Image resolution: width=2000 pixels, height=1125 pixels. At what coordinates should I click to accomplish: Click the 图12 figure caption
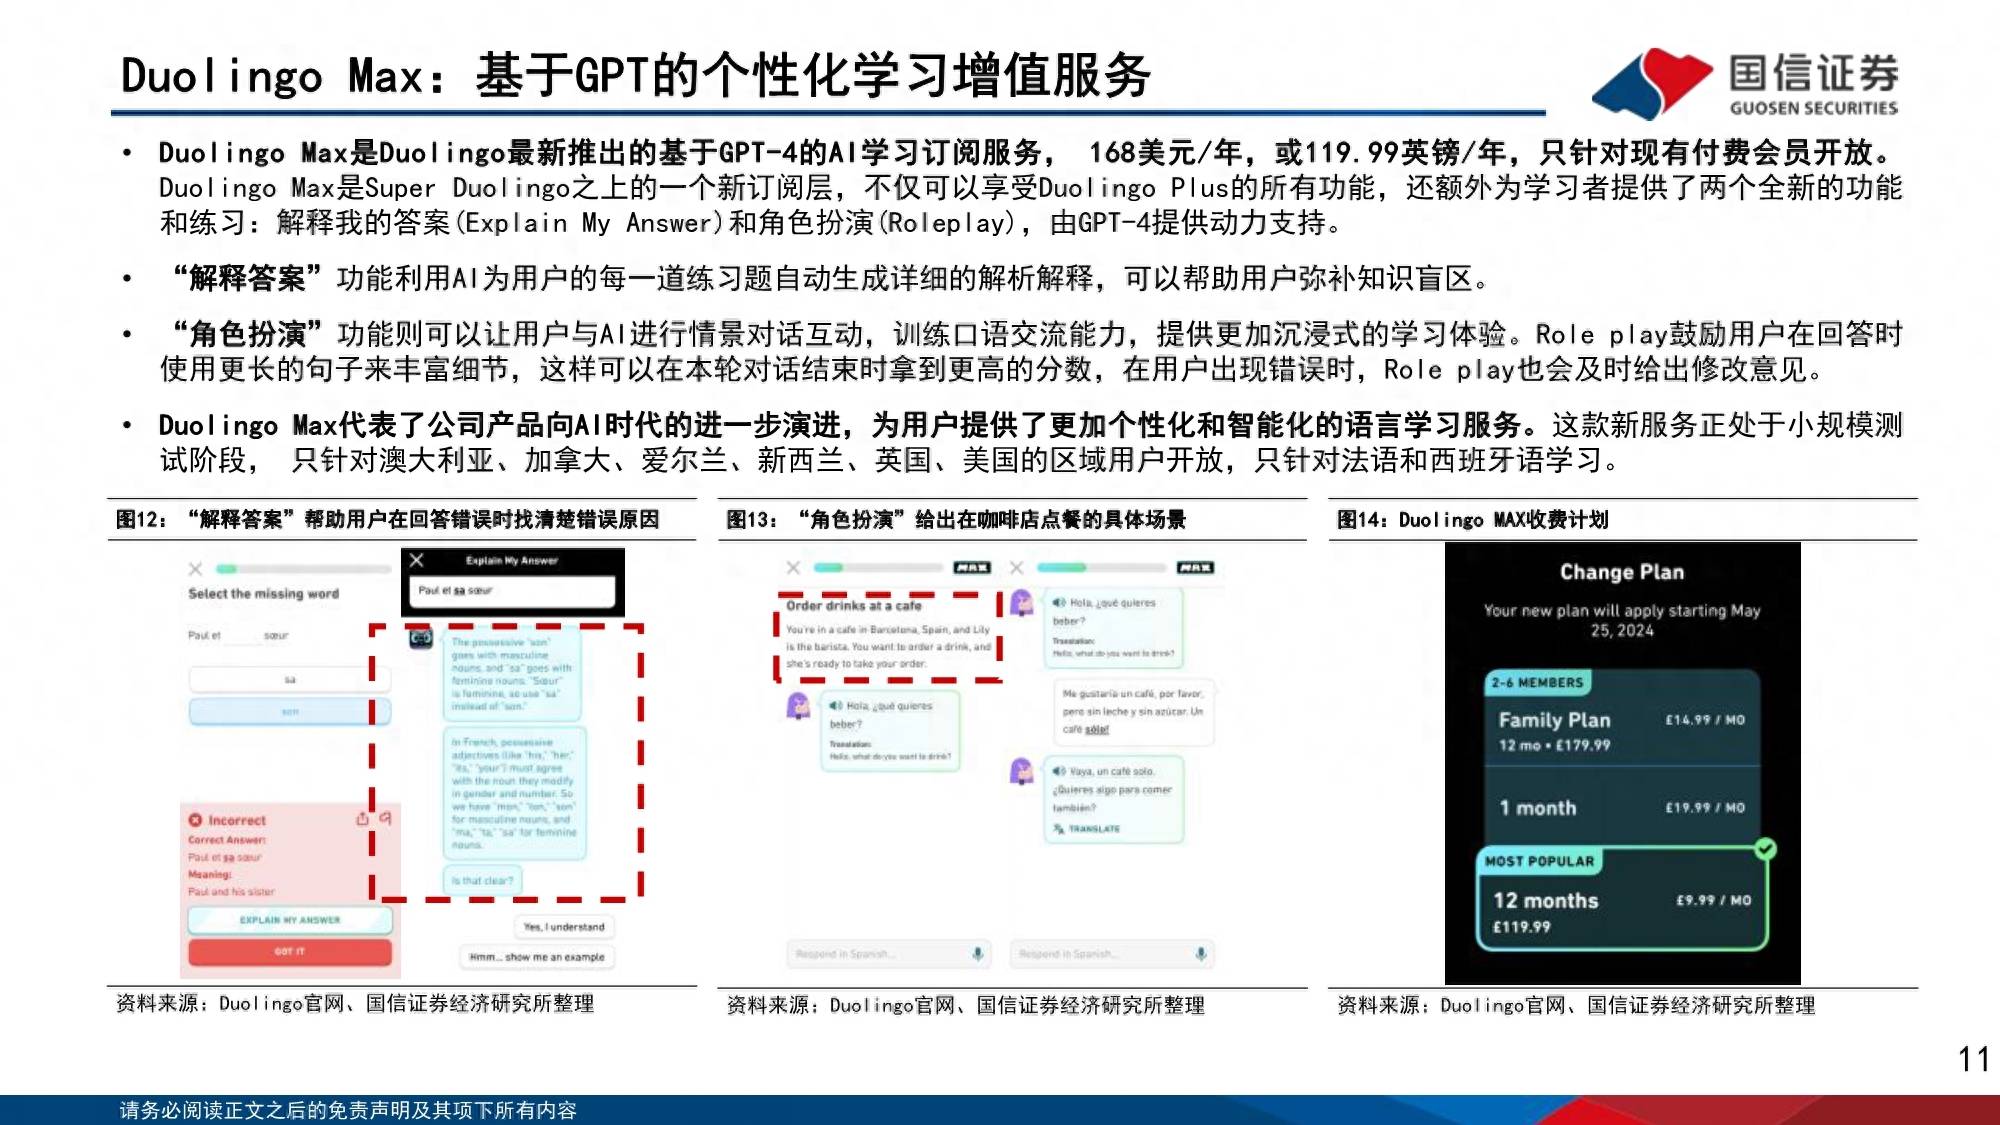click(388, 519)
